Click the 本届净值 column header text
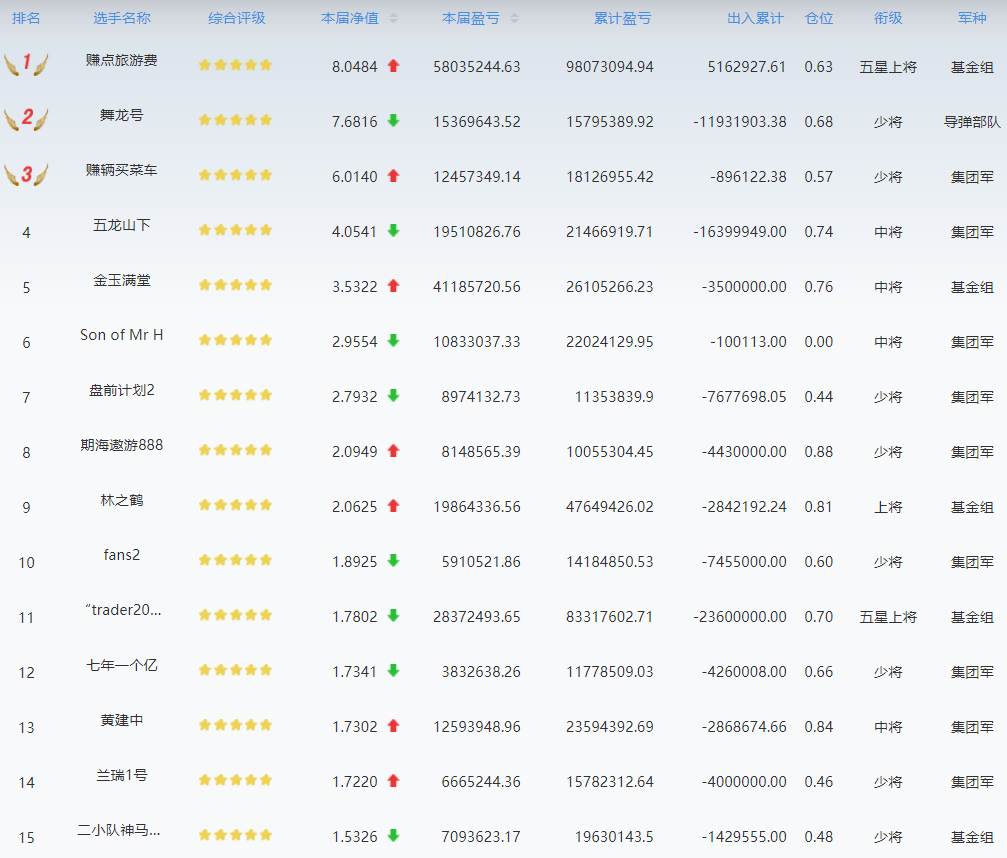Screen dimensions: 1007x858 pyautogui.click(x=350, y=19)
